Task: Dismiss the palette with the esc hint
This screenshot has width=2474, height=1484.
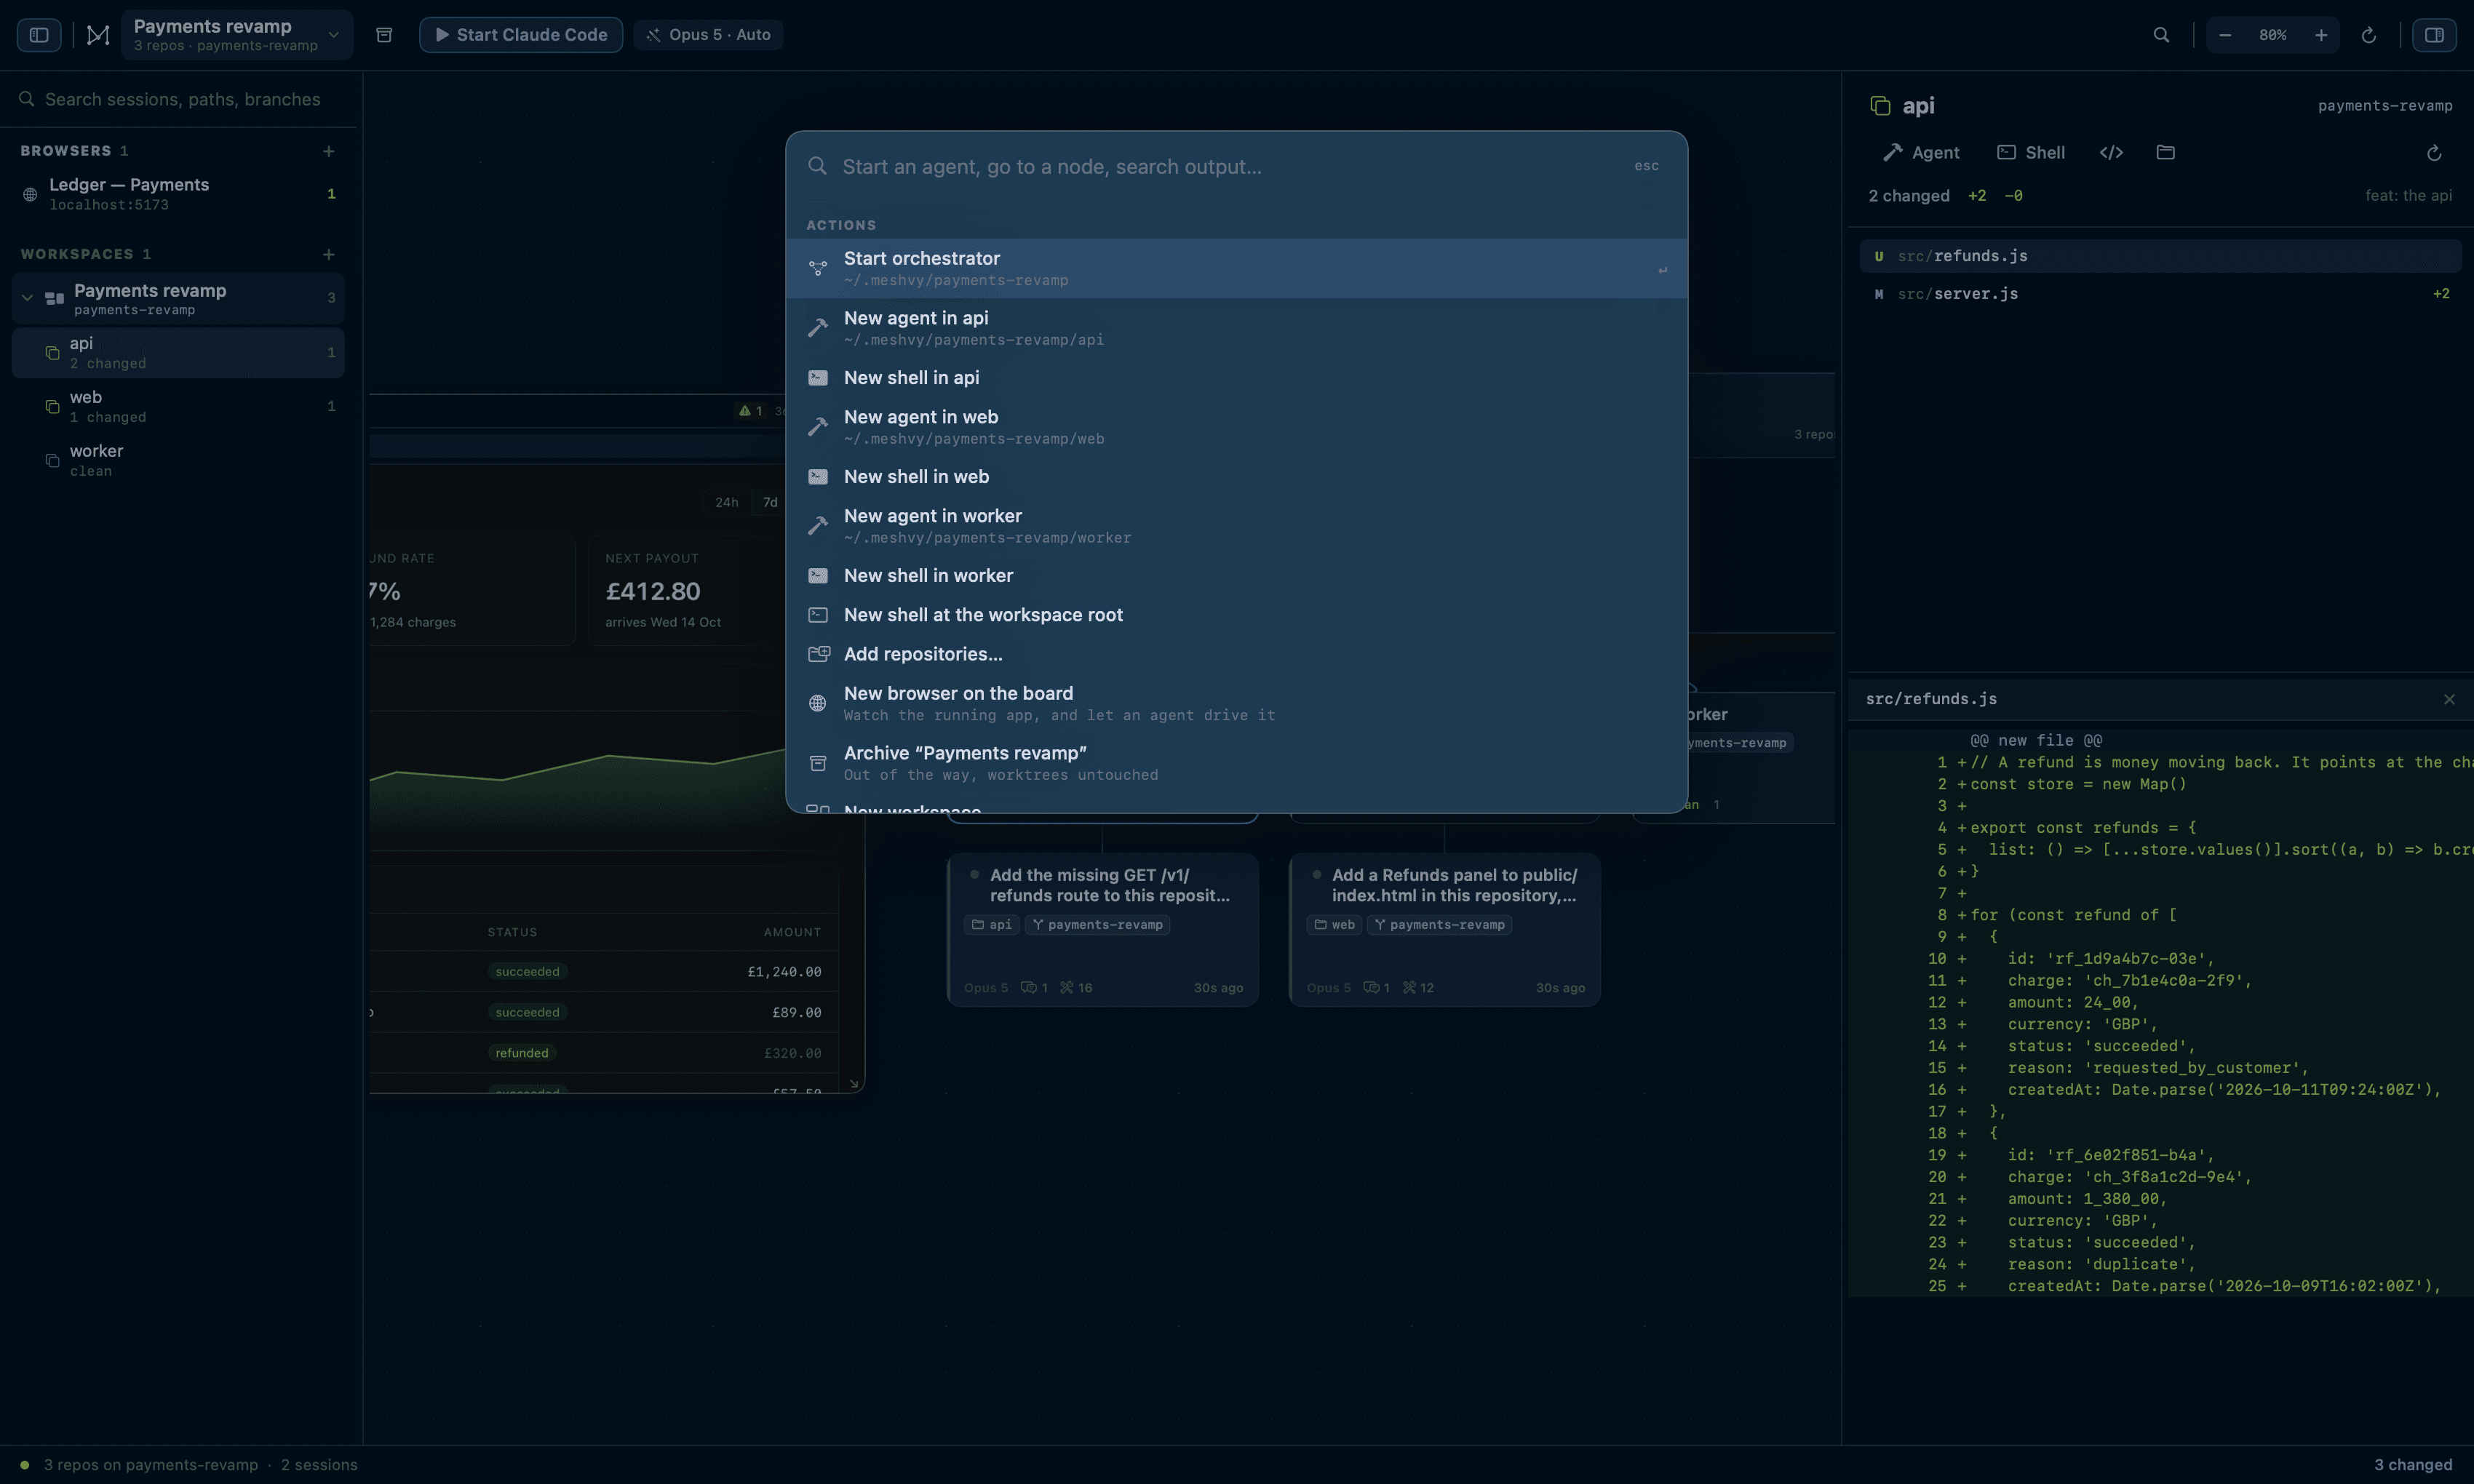Action: point(1646,167)
